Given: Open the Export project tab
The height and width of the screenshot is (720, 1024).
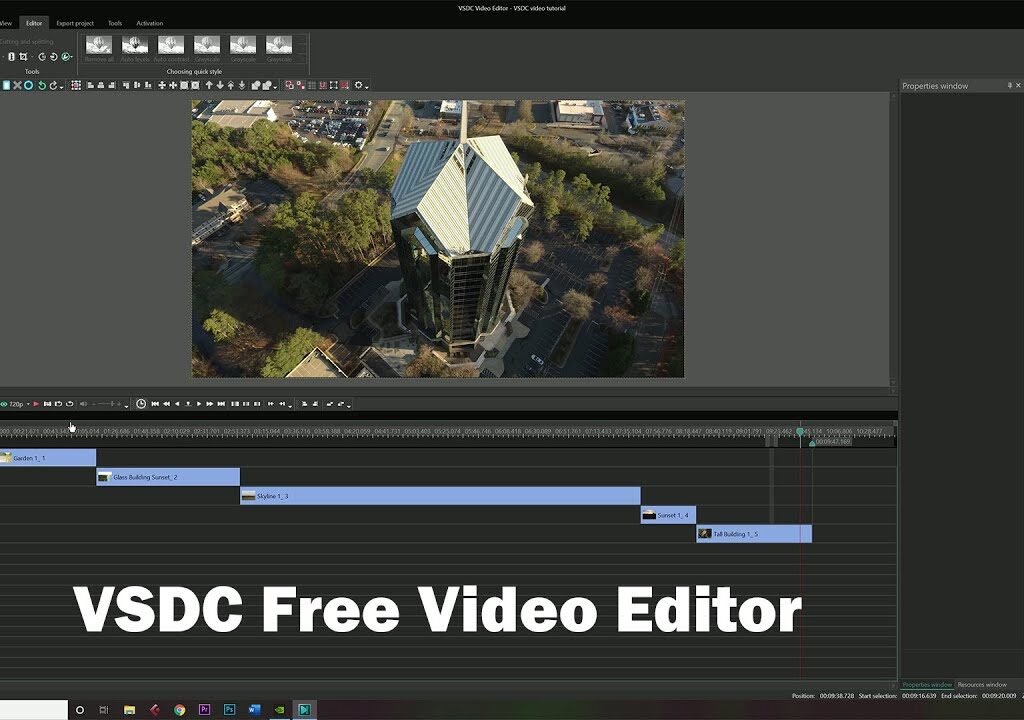Looking at the screenshot, I should click(75, 23).
